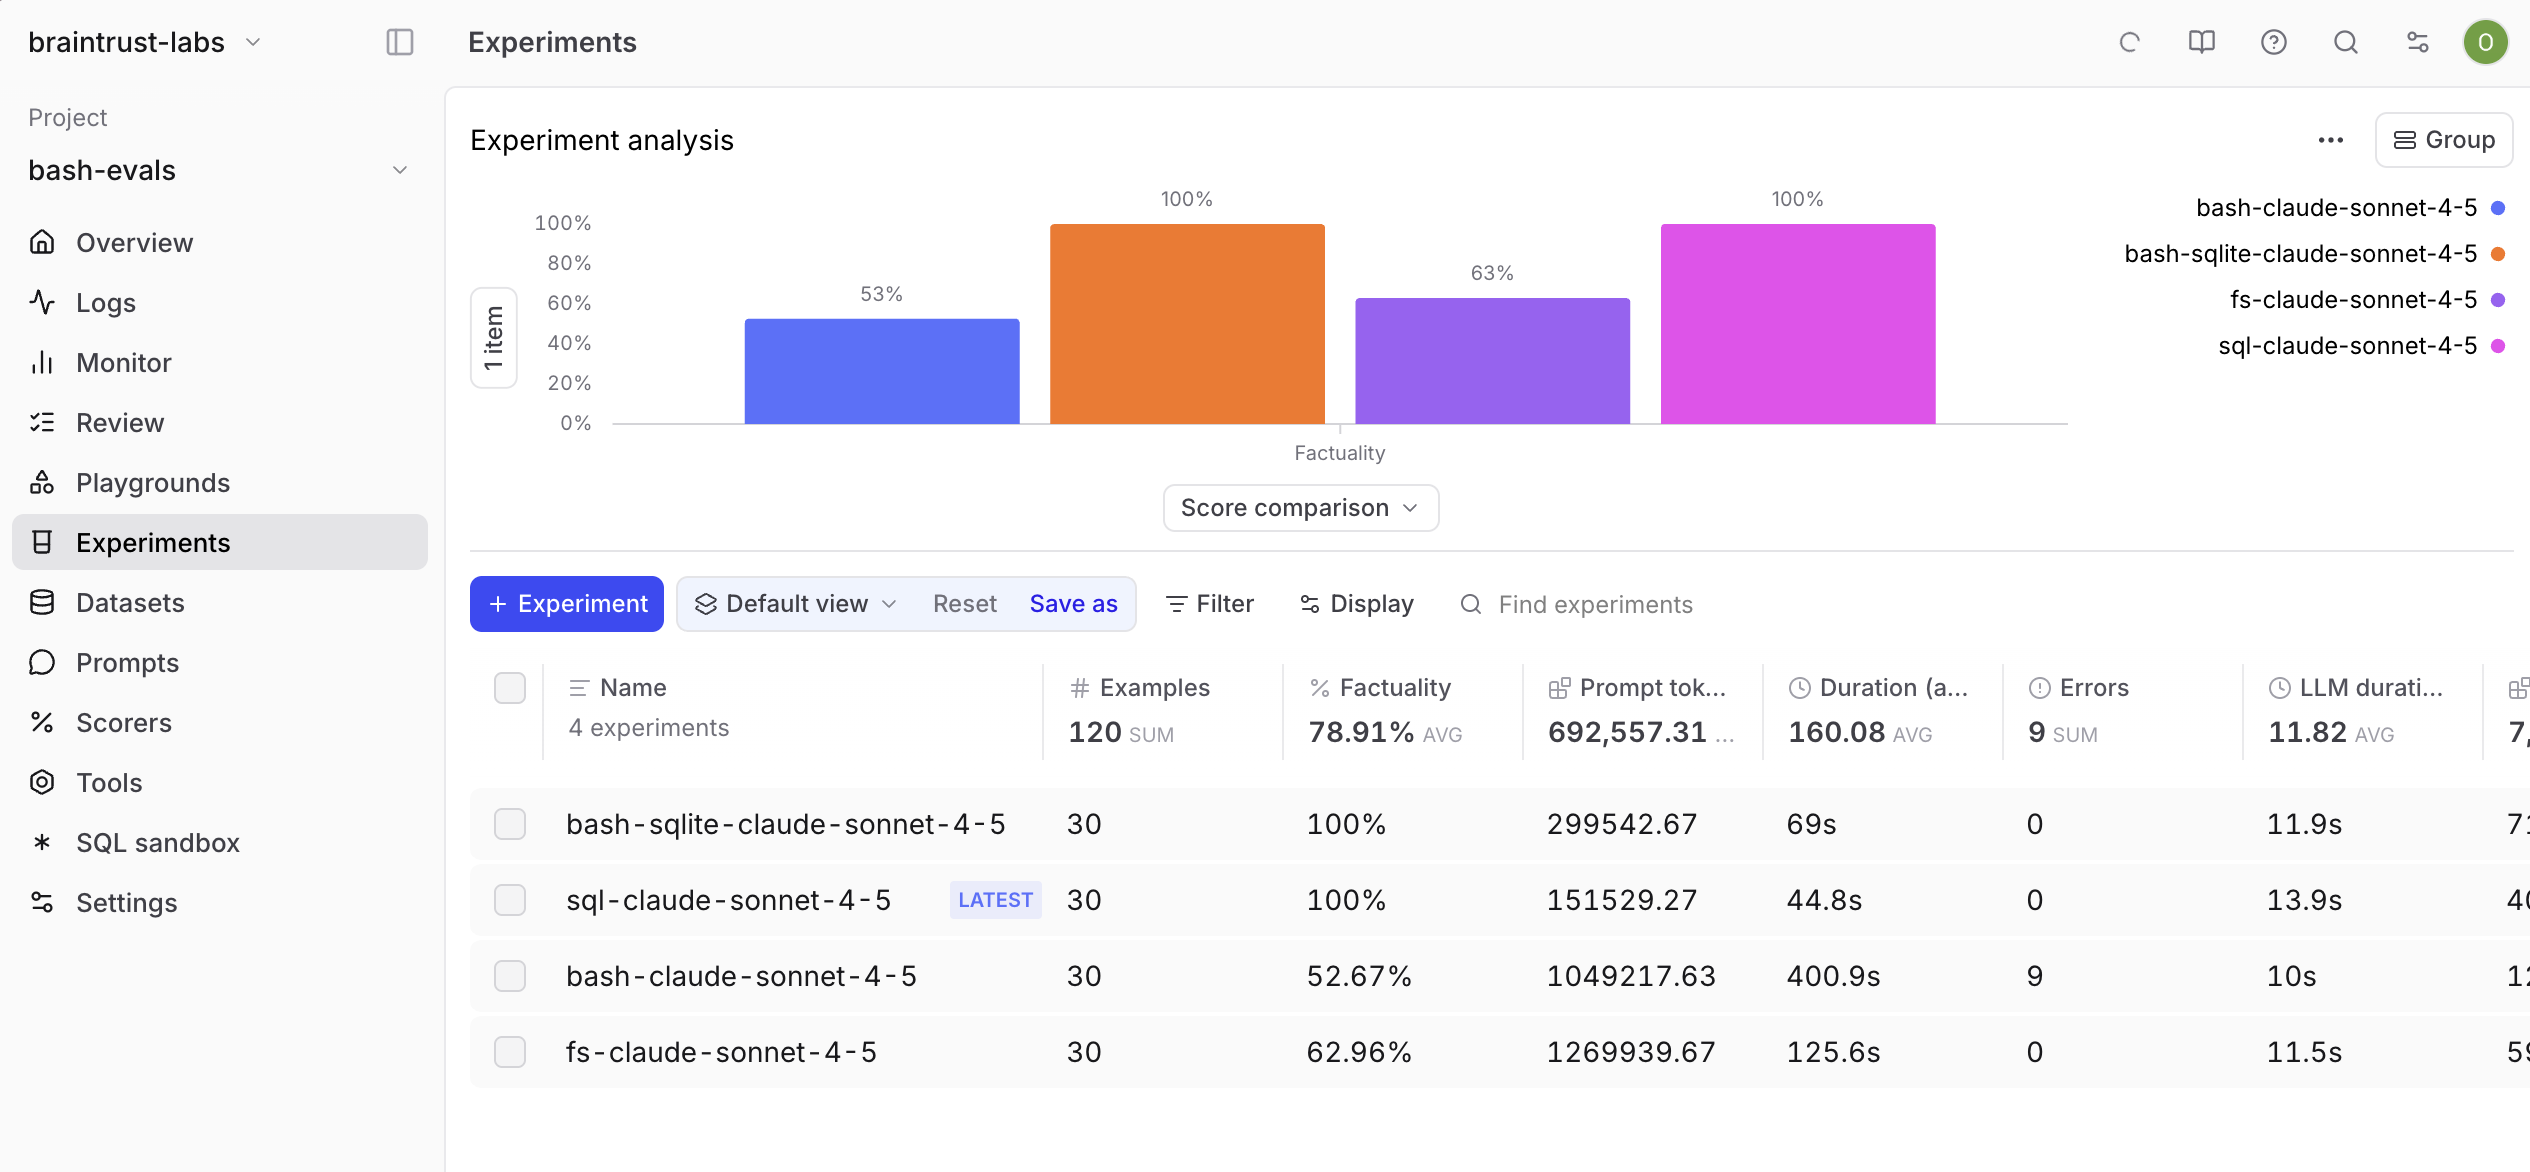This screenshot has height=1172, width=2530.
Task: Open the Default view dropdown
Action: 796,604
